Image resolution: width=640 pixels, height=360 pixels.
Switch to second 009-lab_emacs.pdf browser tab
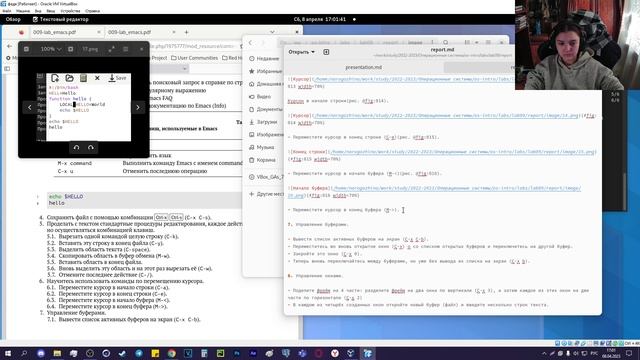coord(141,32)
